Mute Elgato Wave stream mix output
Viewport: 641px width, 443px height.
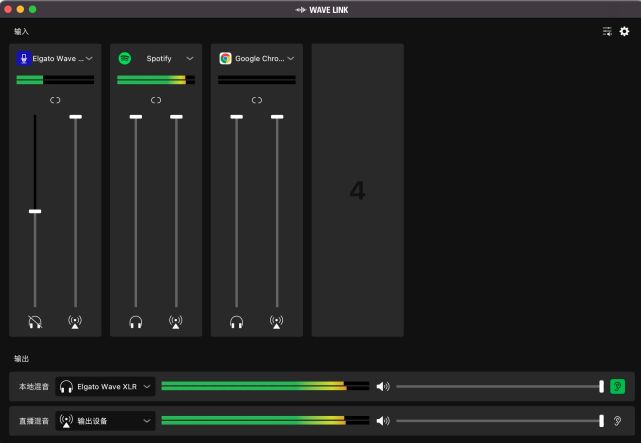pyautogui.click(x=75, y=322)
